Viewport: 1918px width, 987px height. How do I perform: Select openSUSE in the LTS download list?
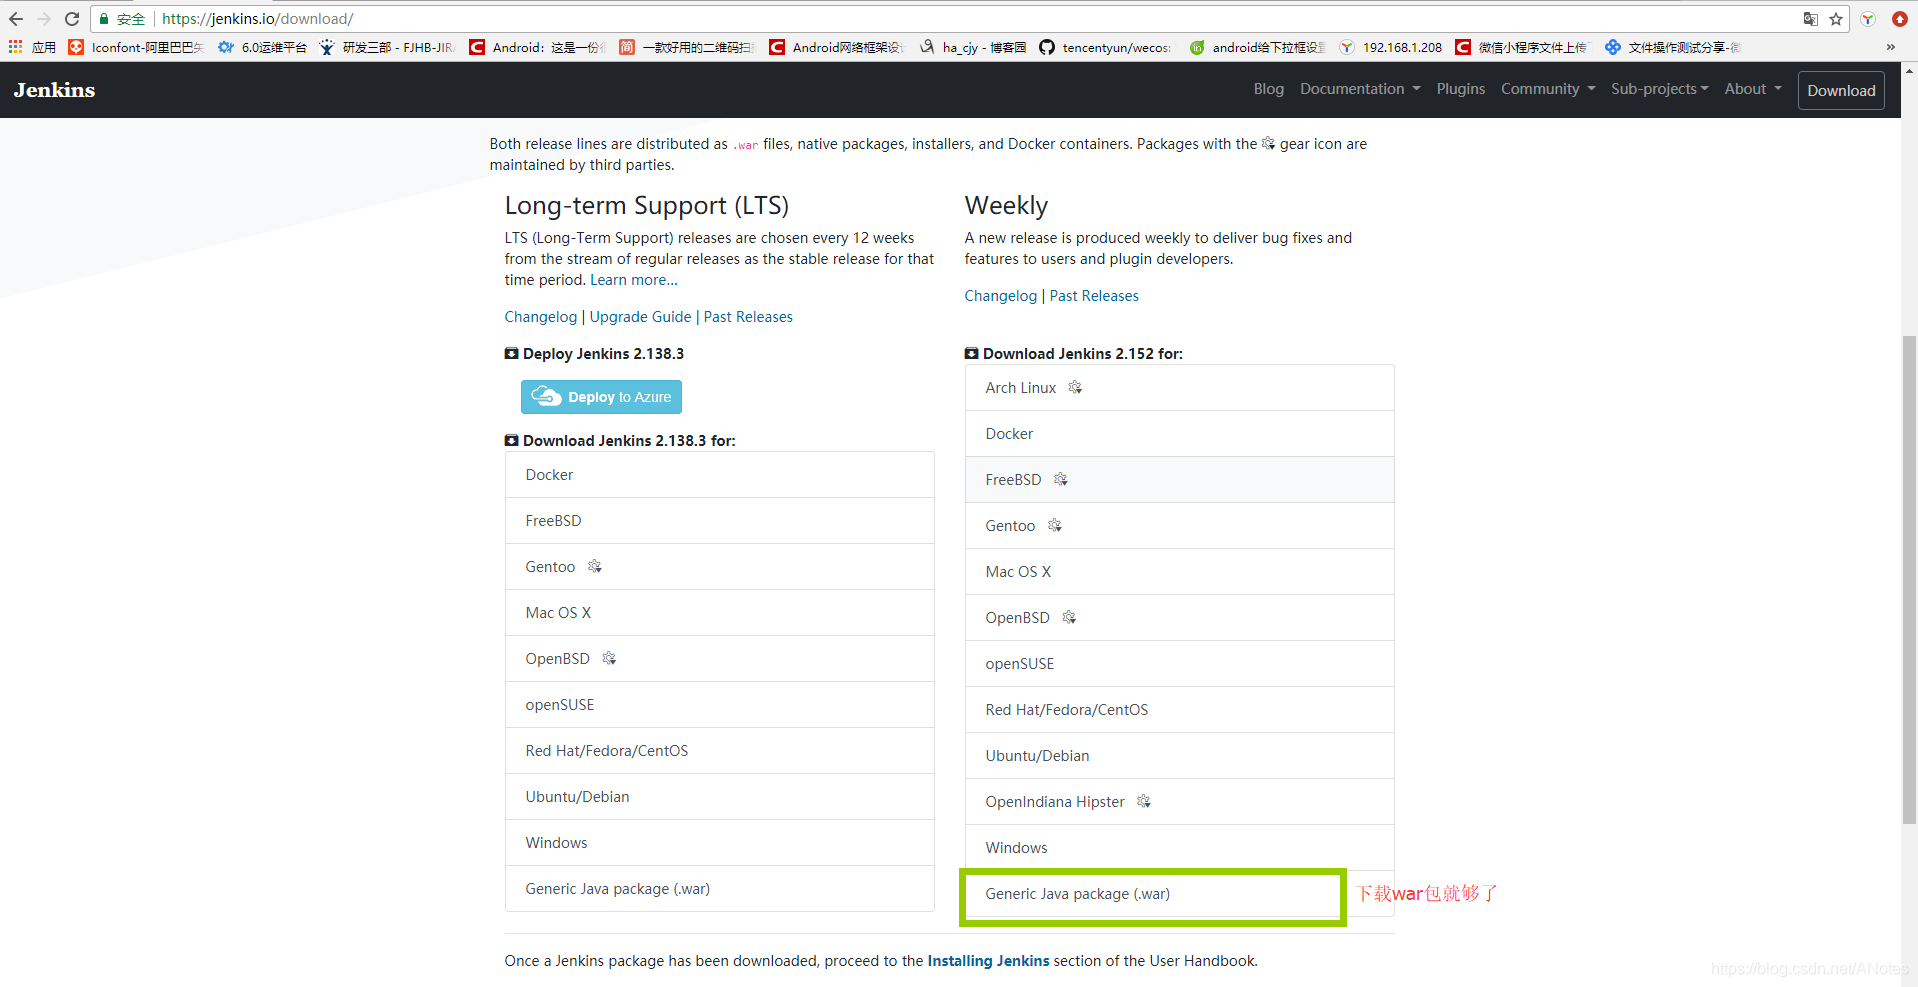point(720,705)
